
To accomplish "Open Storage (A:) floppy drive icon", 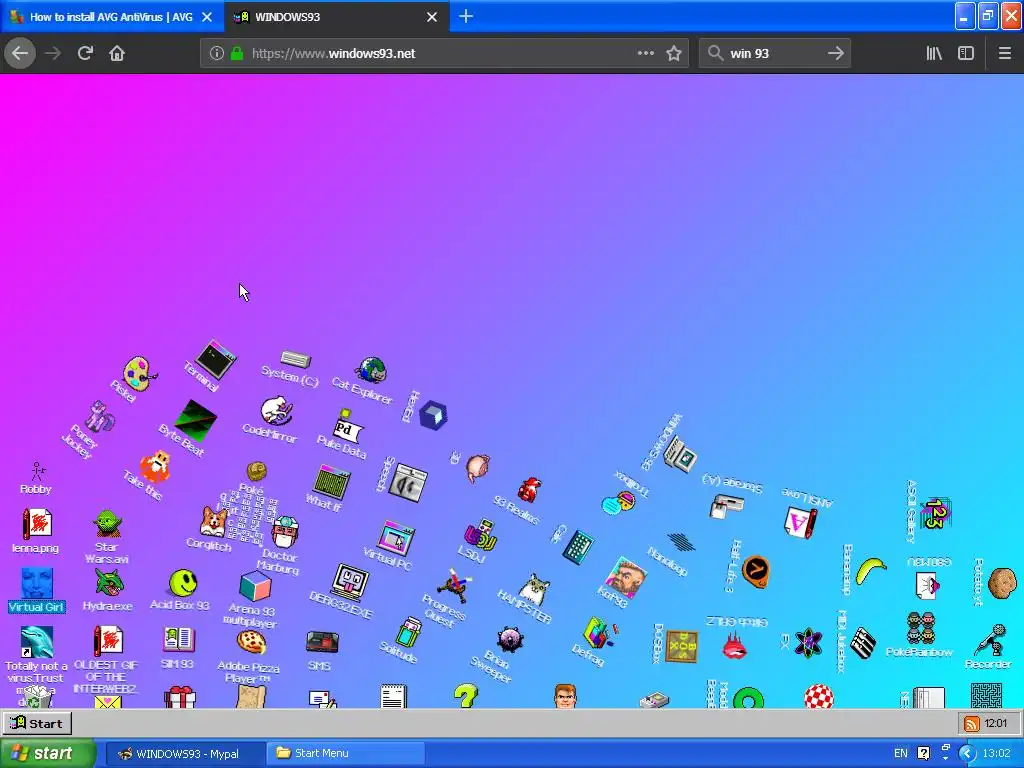I will [727, 506].
